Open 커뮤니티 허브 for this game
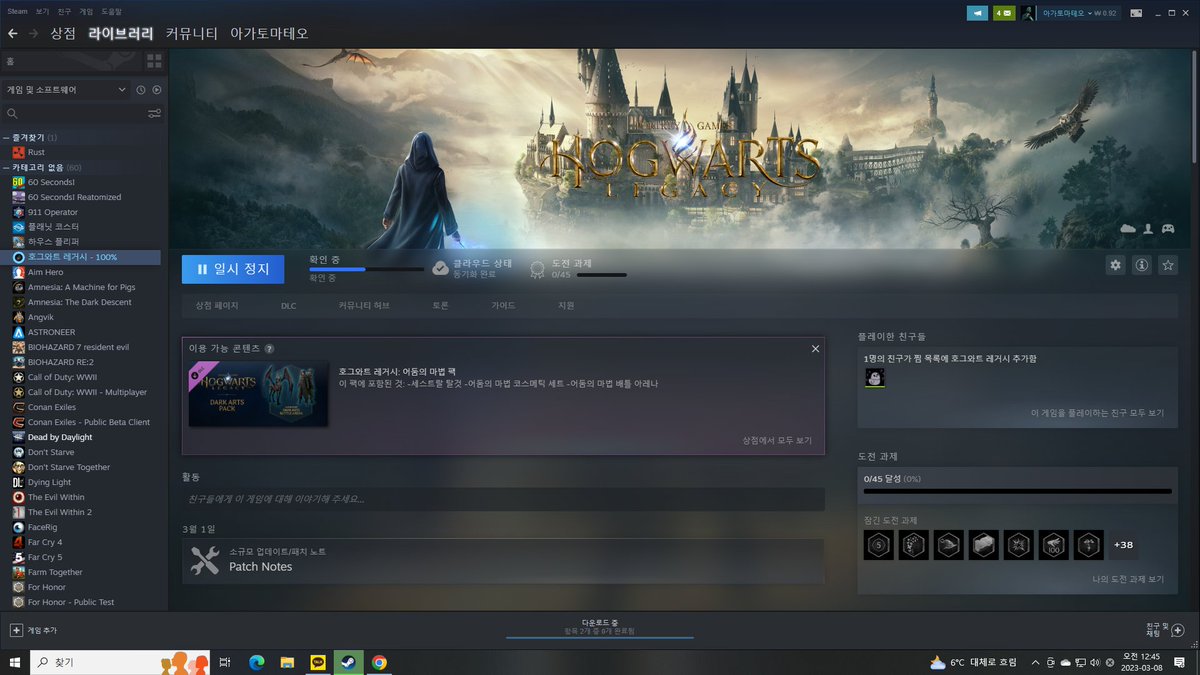This screenshot has width=1200, height=675. [364, 305]
